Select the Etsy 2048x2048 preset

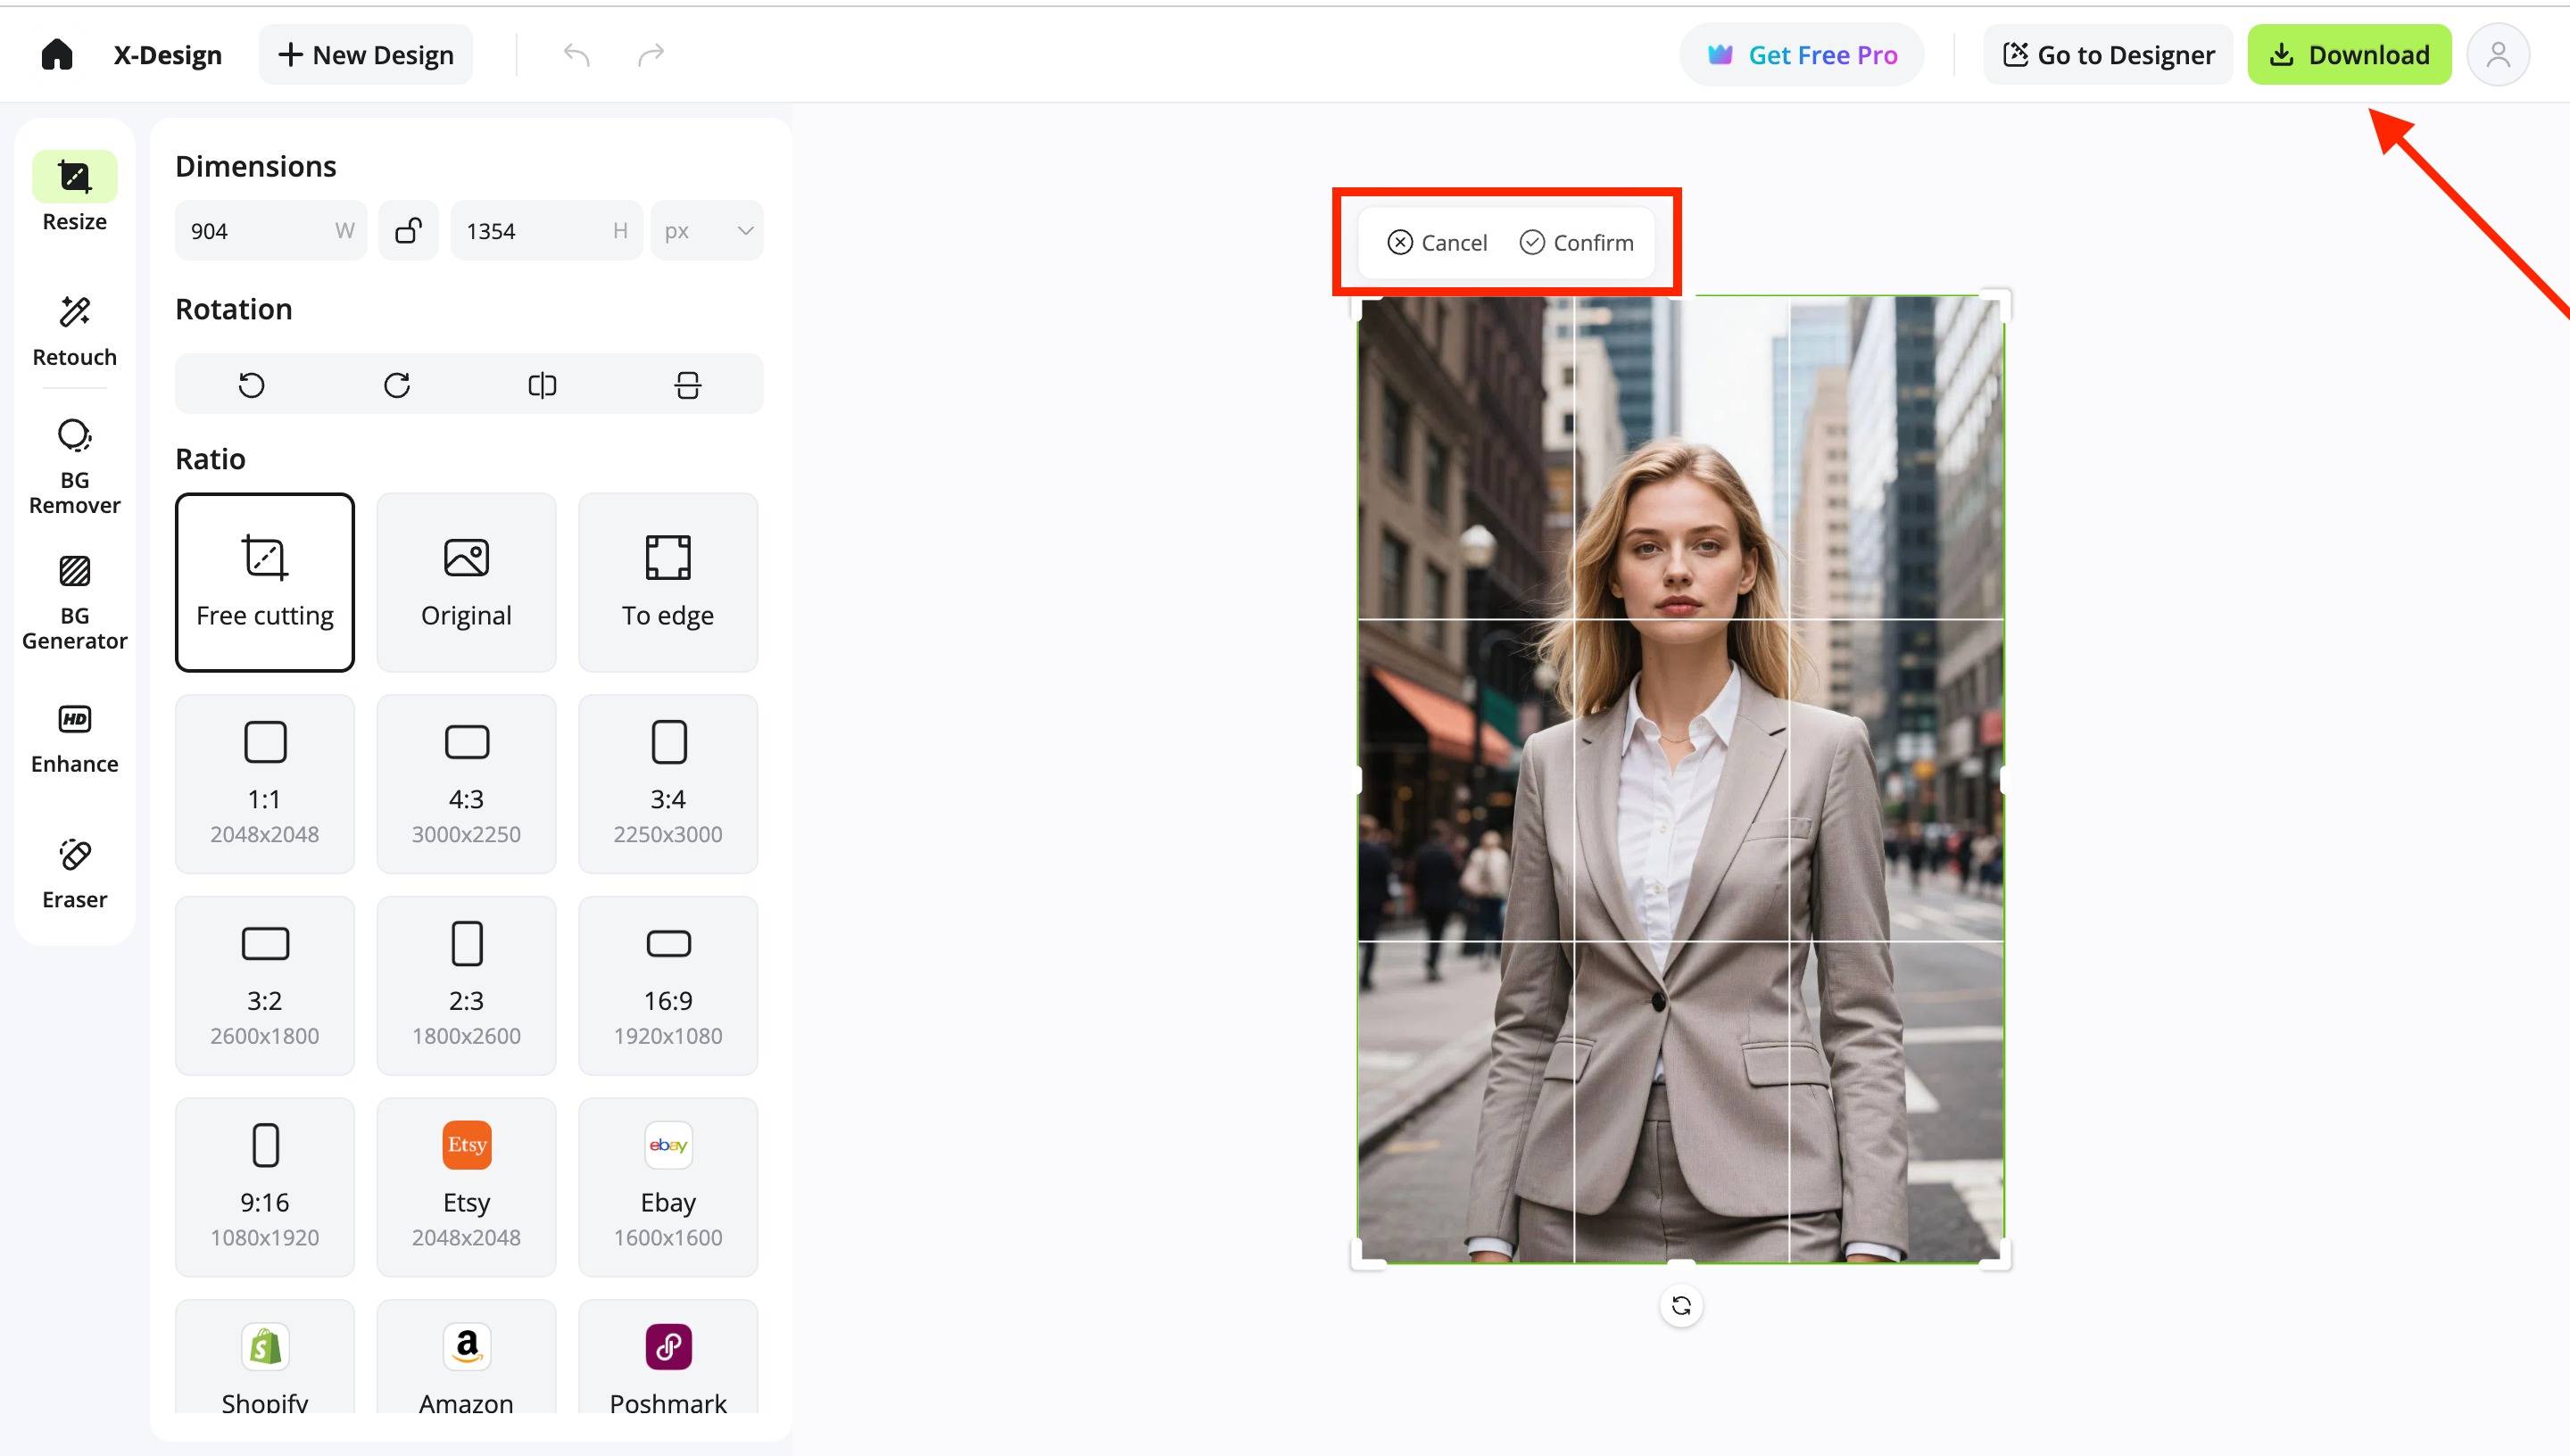tap(466, 1187)
